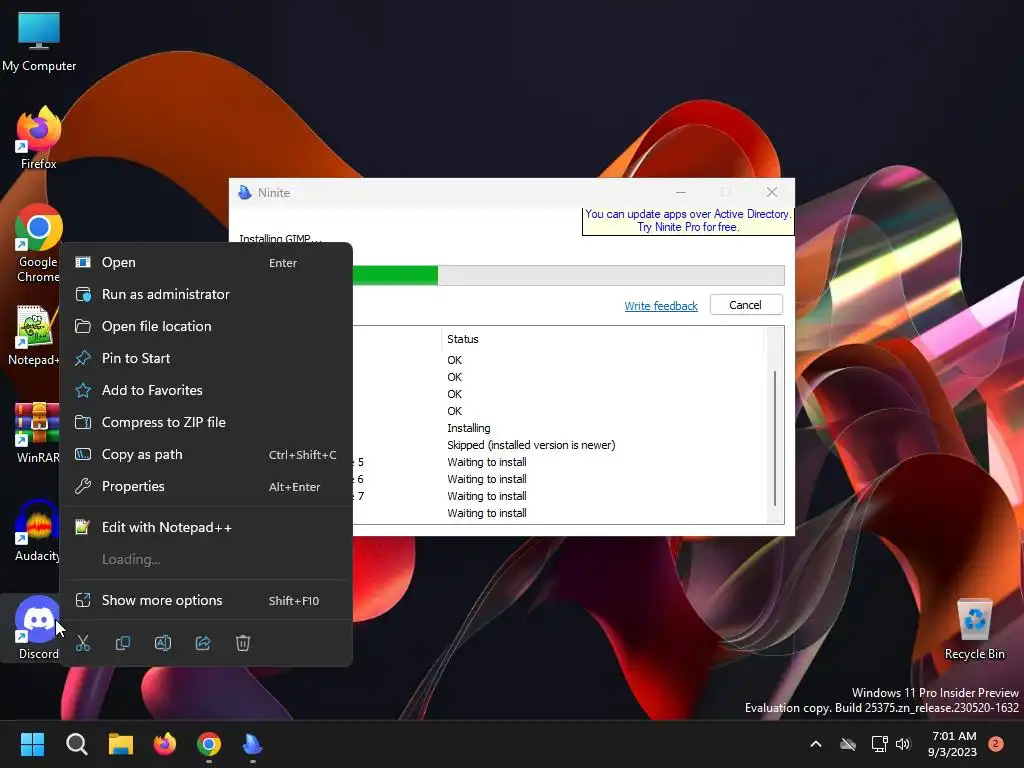Screen dimensions: 1024x768
Task: Choose Open file location
Action: (206, 327)
